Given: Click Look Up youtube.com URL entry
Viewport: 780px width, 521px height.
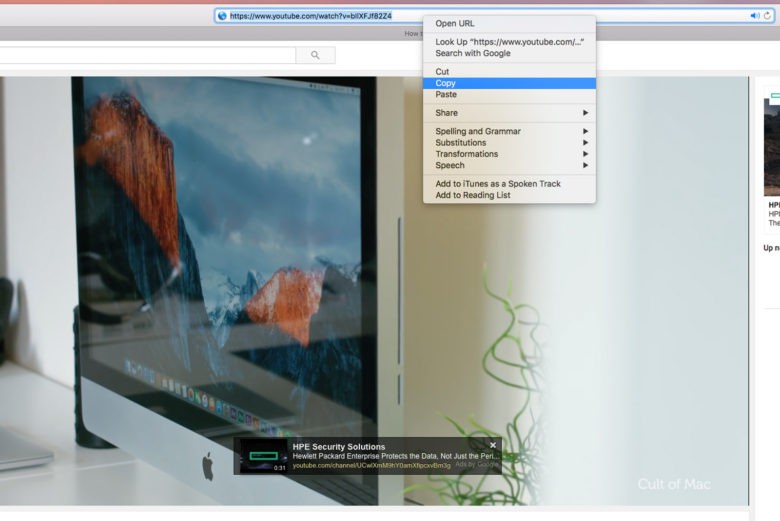Looking at the screenshot, I should tap(509, 42).
